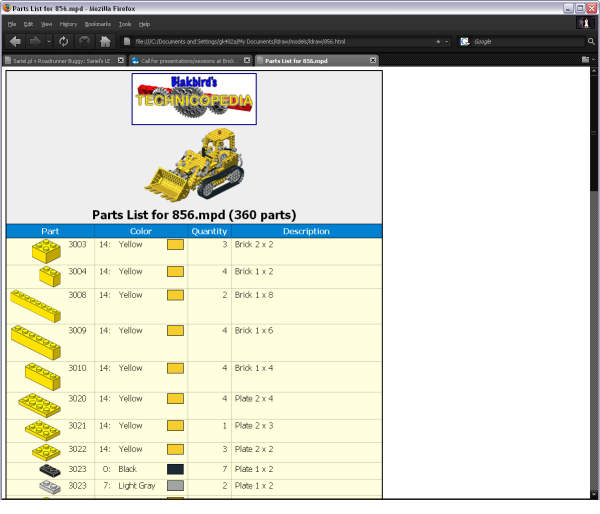Click the Light Gray color swatch
This screenshot has height=514, width=600.
[x=175, y=486]
